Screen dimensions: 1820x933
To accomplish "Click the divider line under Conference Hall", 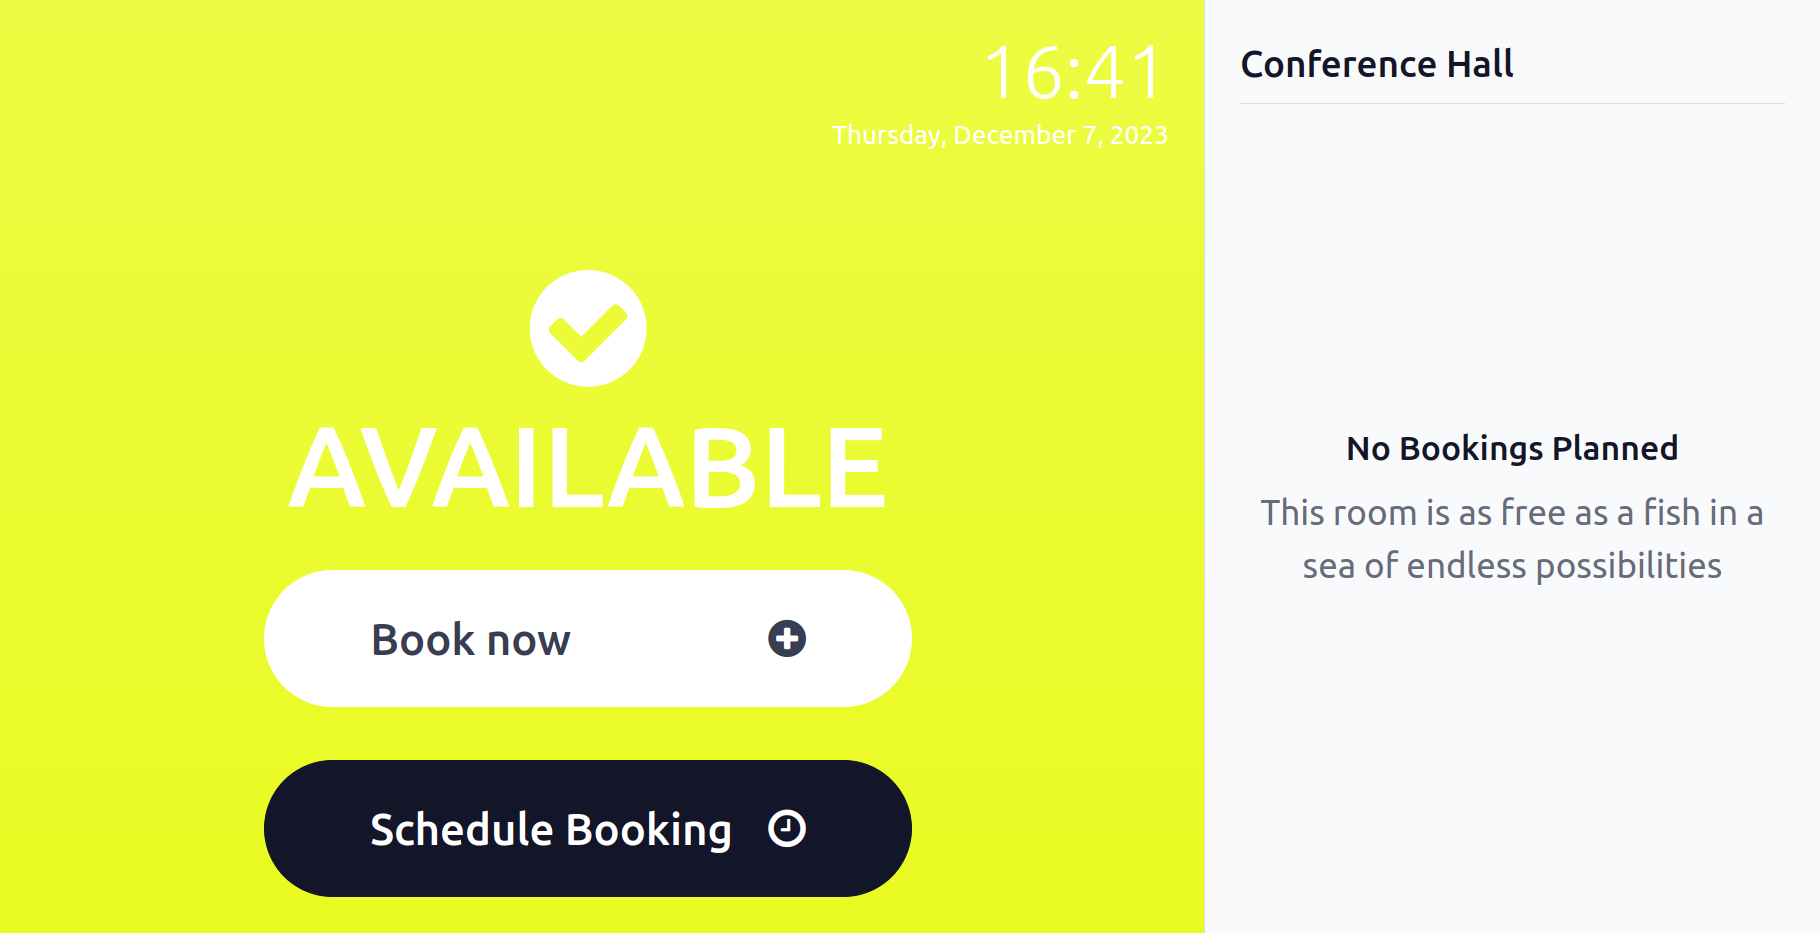I will (x=1512, y=103).
